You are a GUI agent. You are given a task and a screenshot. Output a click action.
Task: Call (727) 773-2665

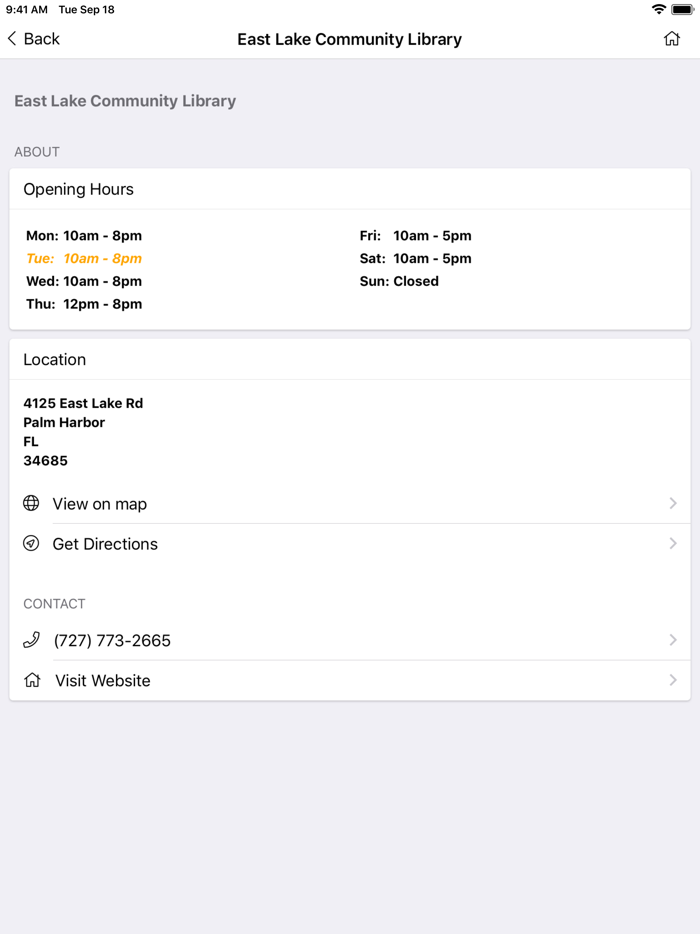pyautogui.click(x=112, y=640)
